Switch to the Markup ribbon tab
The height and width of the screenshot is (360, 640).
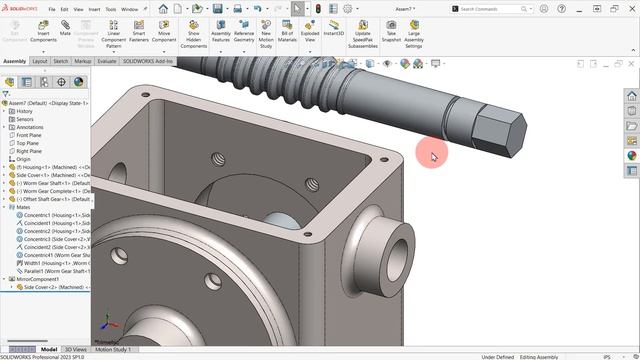pyautogui.click(x=83, y=61)
